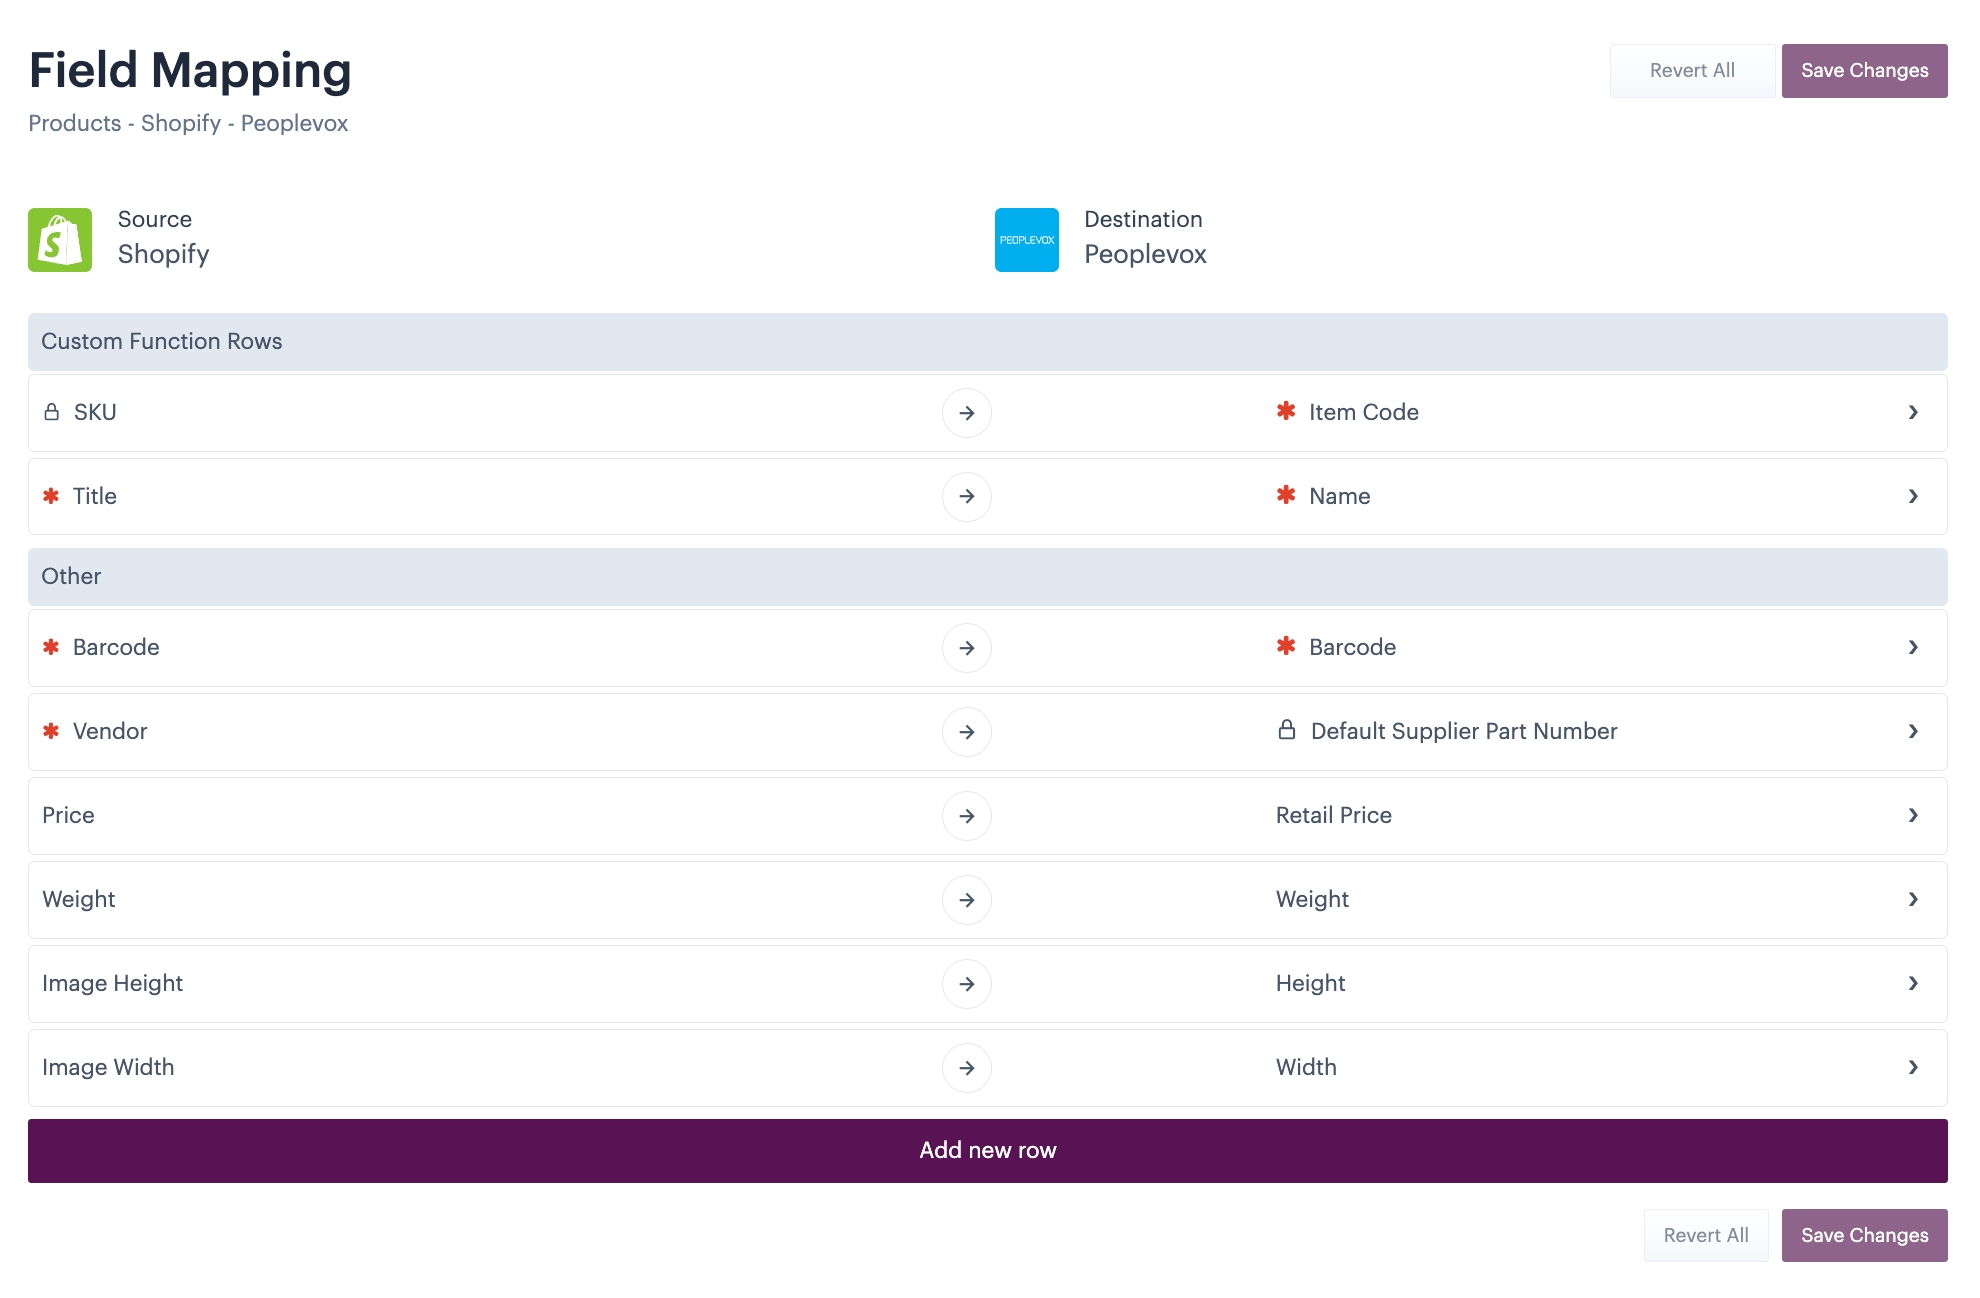Click the lock icon beside SKU
This screenshot has width=1980, height=1298.
click(x=52, y=412)
